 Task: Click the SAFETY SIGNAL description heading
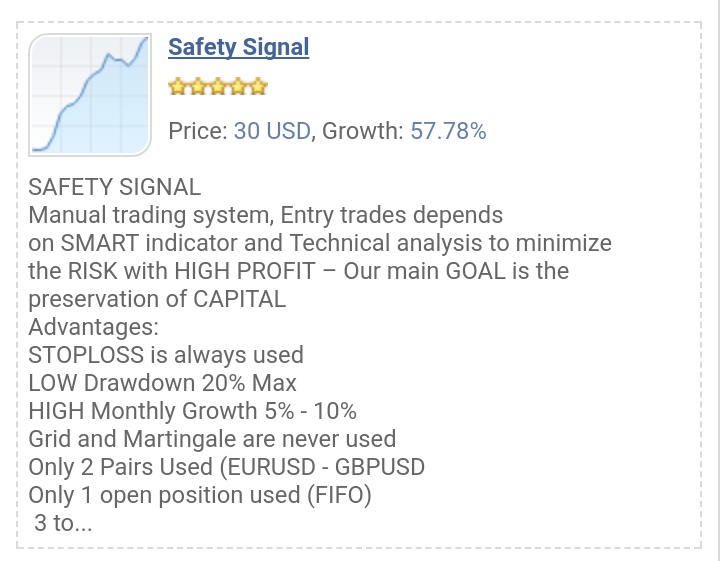click(x=114, y=187)
